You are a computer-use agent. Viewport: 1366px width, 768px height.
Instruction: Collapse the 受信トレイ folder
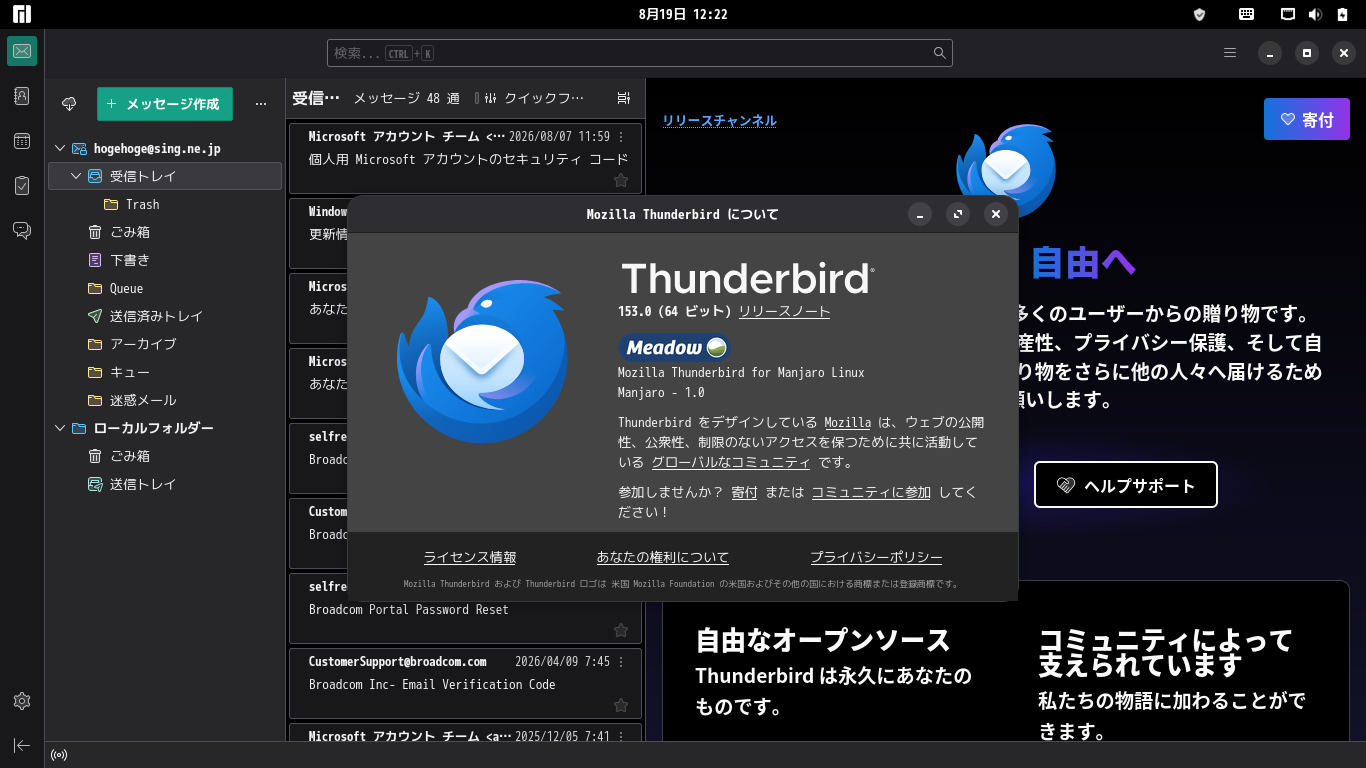click(x=76, y=176)
